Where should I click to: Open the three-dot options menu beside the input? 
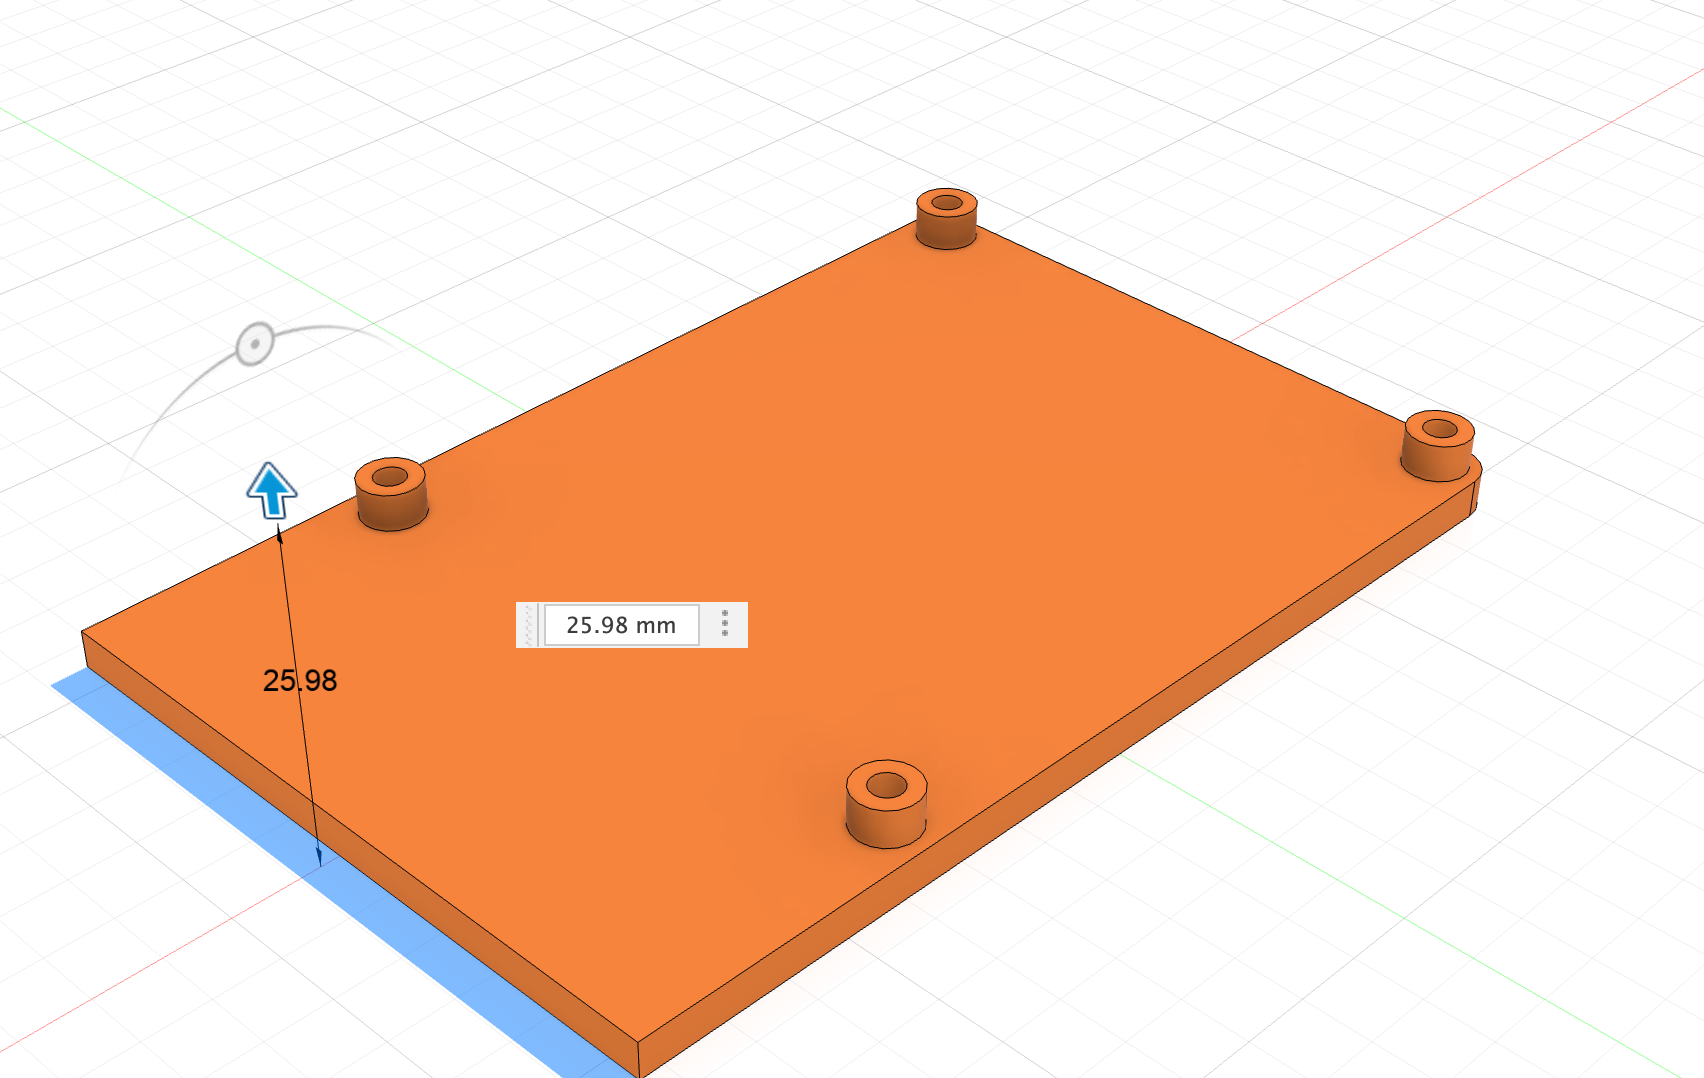pyautogui.click(x=725, y=625)
